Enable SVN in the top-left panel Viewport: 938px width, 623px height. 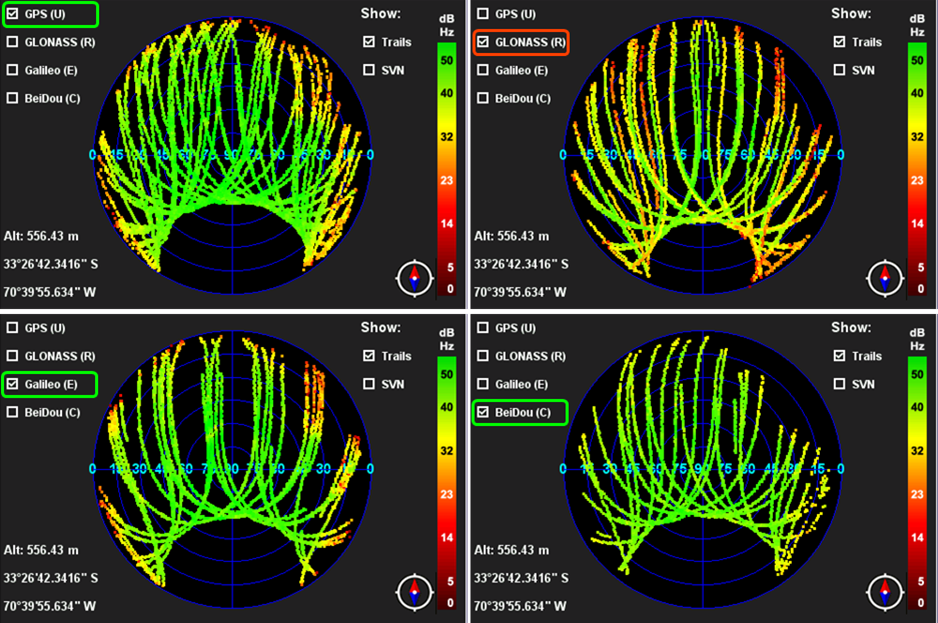369,70
